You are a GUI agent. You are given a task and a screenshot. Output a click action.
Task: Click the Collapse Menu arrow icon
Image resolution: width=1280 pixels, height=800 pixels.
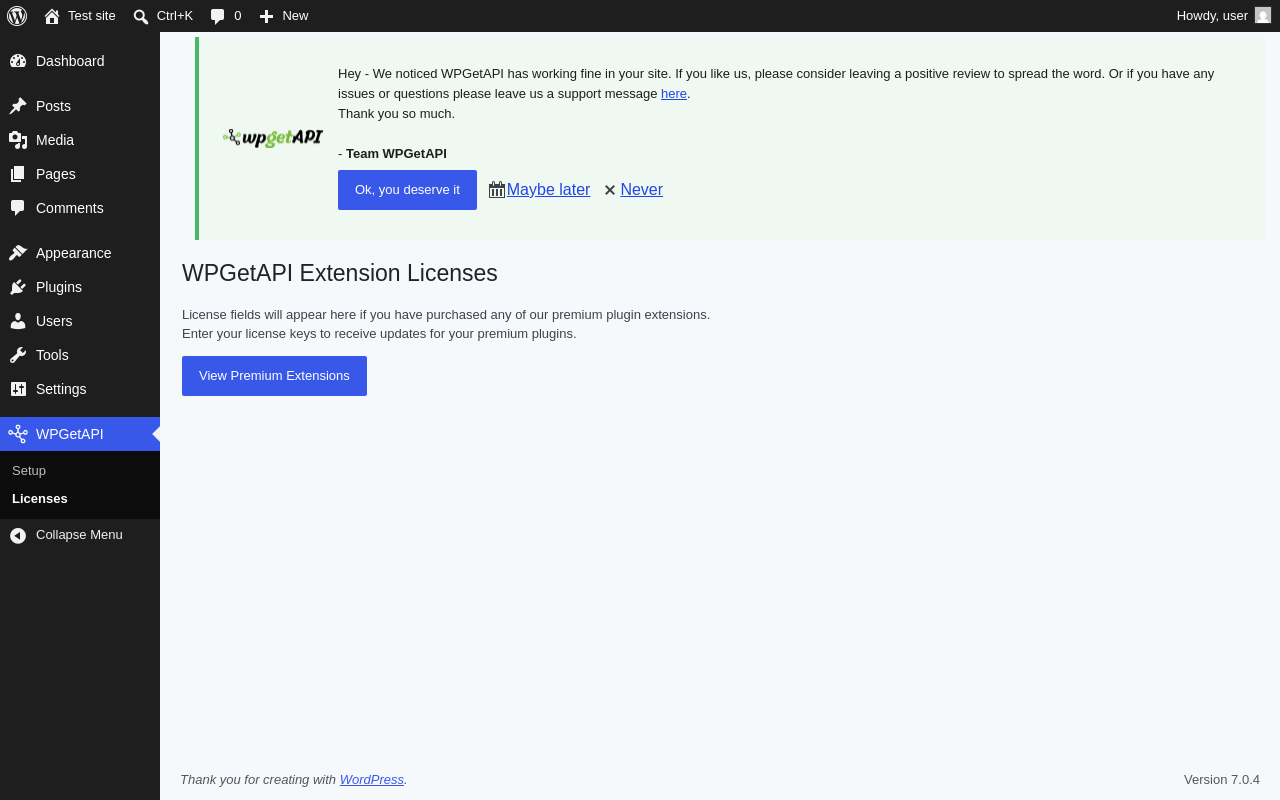(x=18, y=536)
